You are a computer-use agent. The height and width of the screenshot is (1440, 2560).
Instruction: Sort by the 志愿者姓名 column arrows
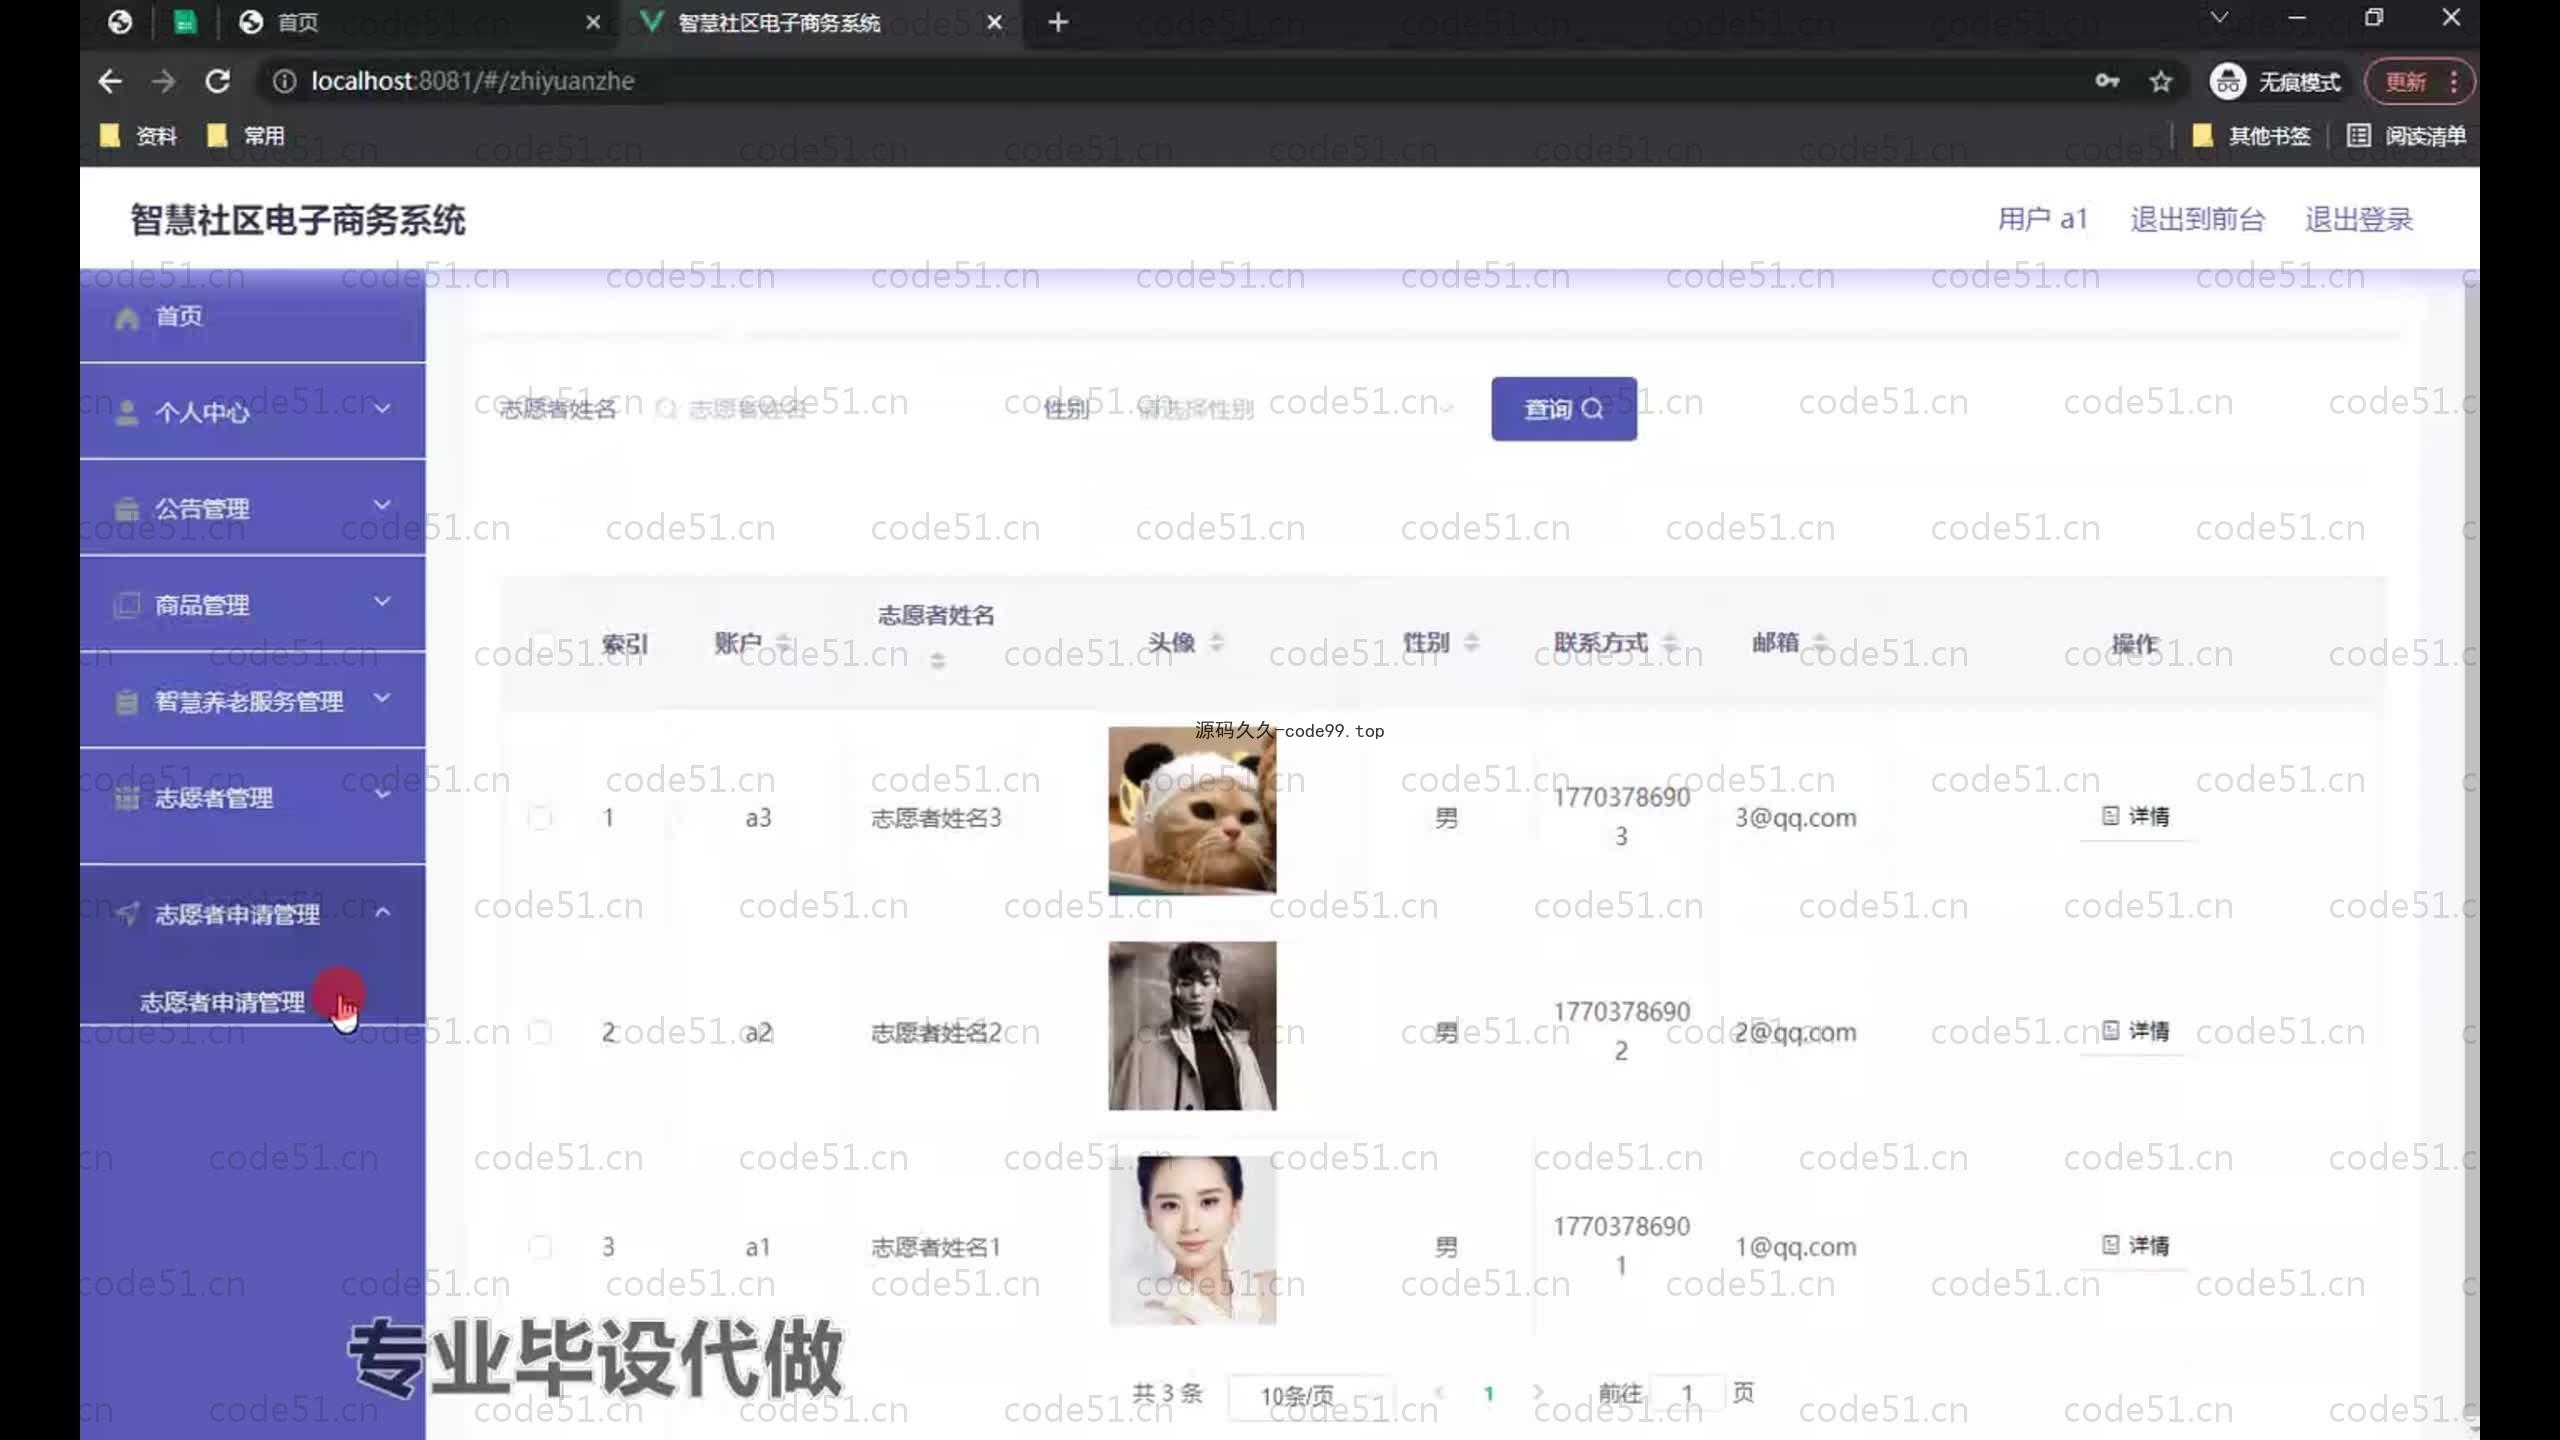(x=937, y=660)
